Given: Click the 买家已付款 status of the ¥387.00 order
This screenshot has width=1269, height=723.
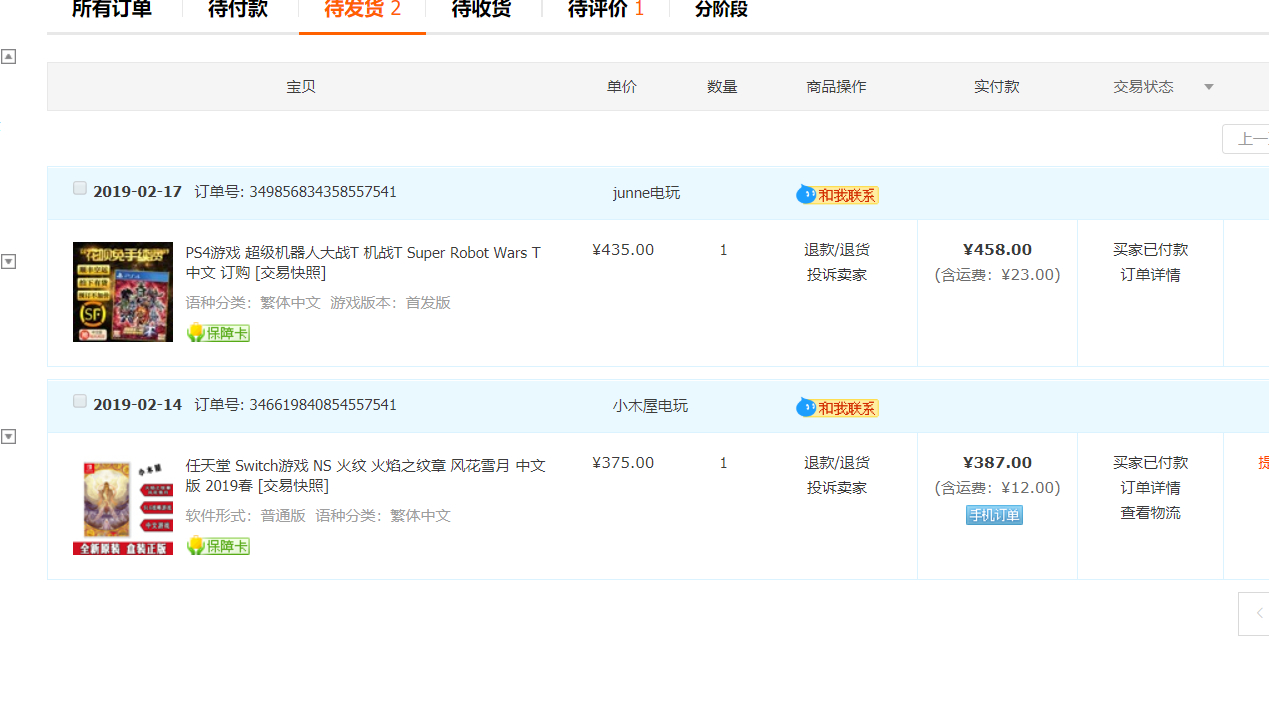Looking at the screenshot, I should tap(1150, 463).
